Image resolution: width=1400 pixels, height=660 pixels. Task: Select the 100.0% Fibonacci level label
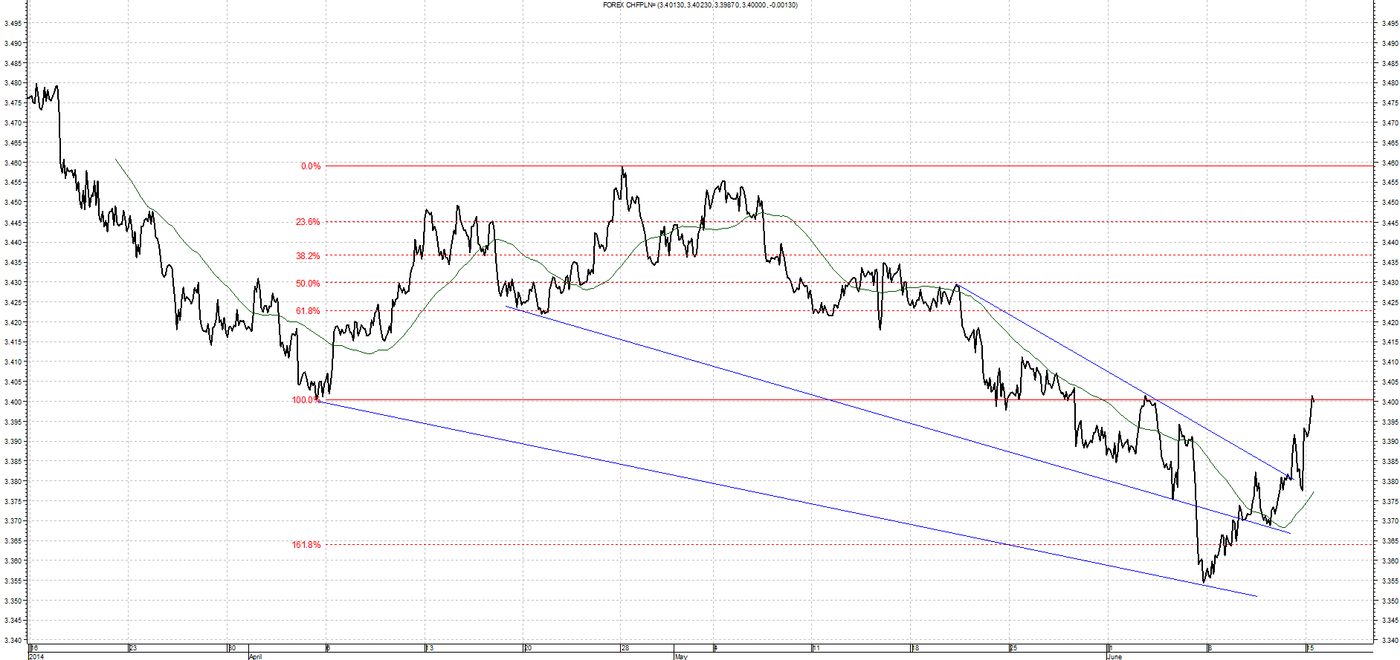306,400
